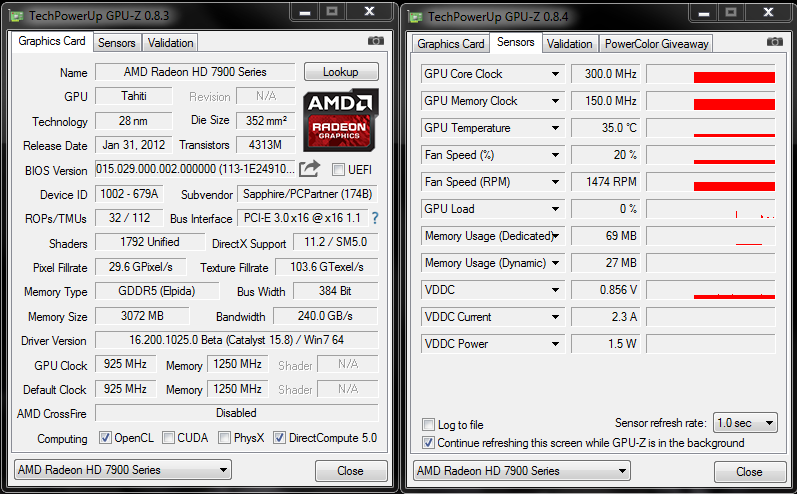The height and width of the screenshot is (494, 797).
Task: Click the Memory Size value 3072 MB
Action: coord(142,316)
